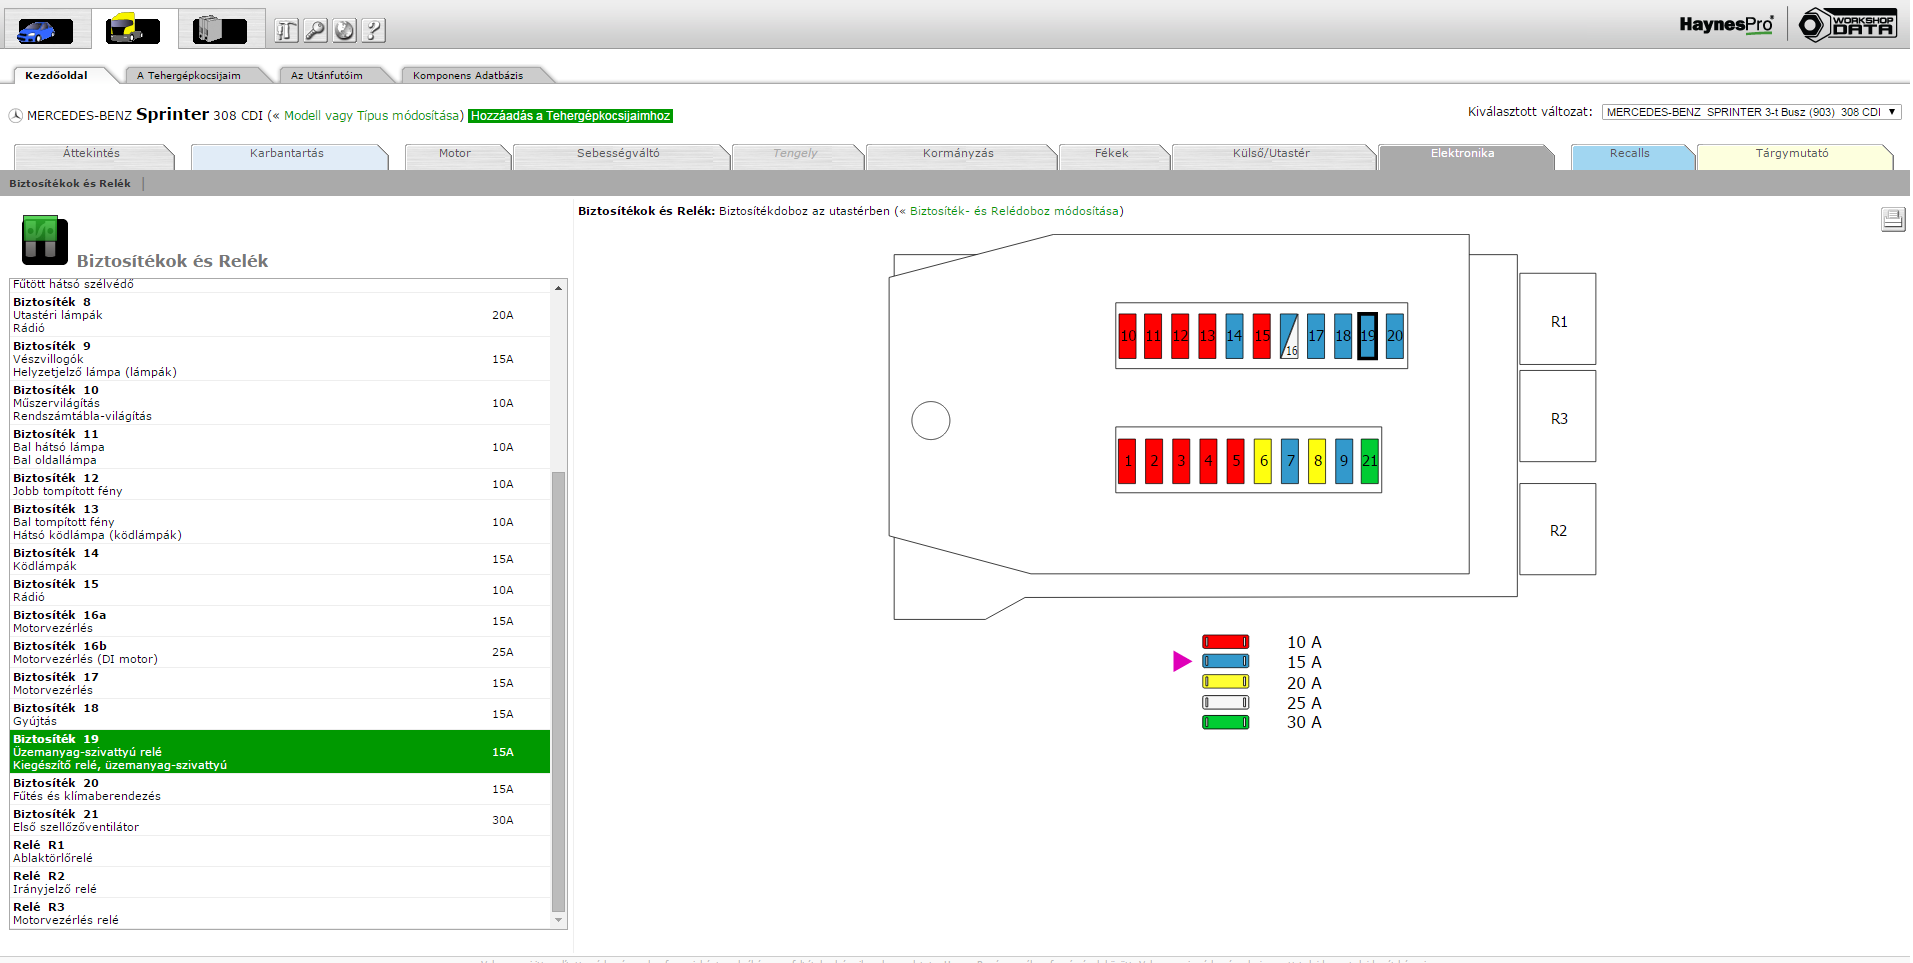Open help with question mark icon
This screenshot has height=963, width=1913.
click(373, 31)
